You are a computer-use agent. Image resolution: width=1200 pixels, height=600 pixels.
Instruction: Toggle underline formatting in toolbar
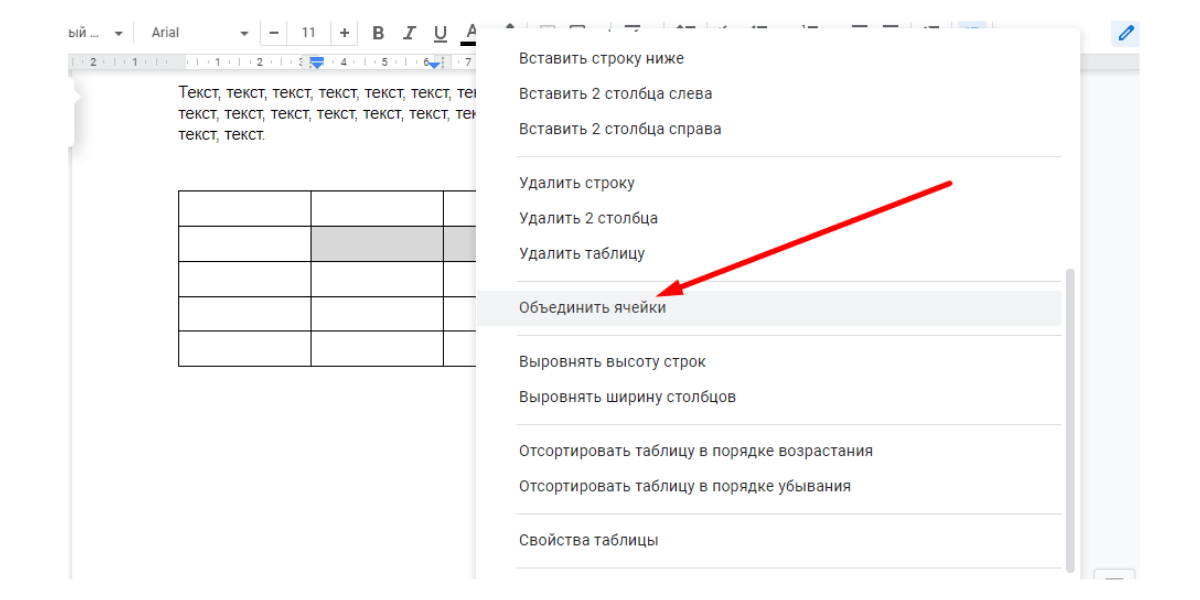[440, 33]
